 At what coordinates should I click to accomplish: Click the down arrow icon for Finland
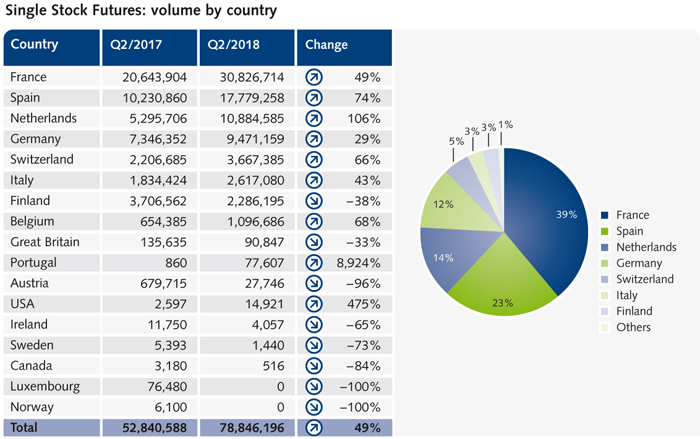click(314, 201)
